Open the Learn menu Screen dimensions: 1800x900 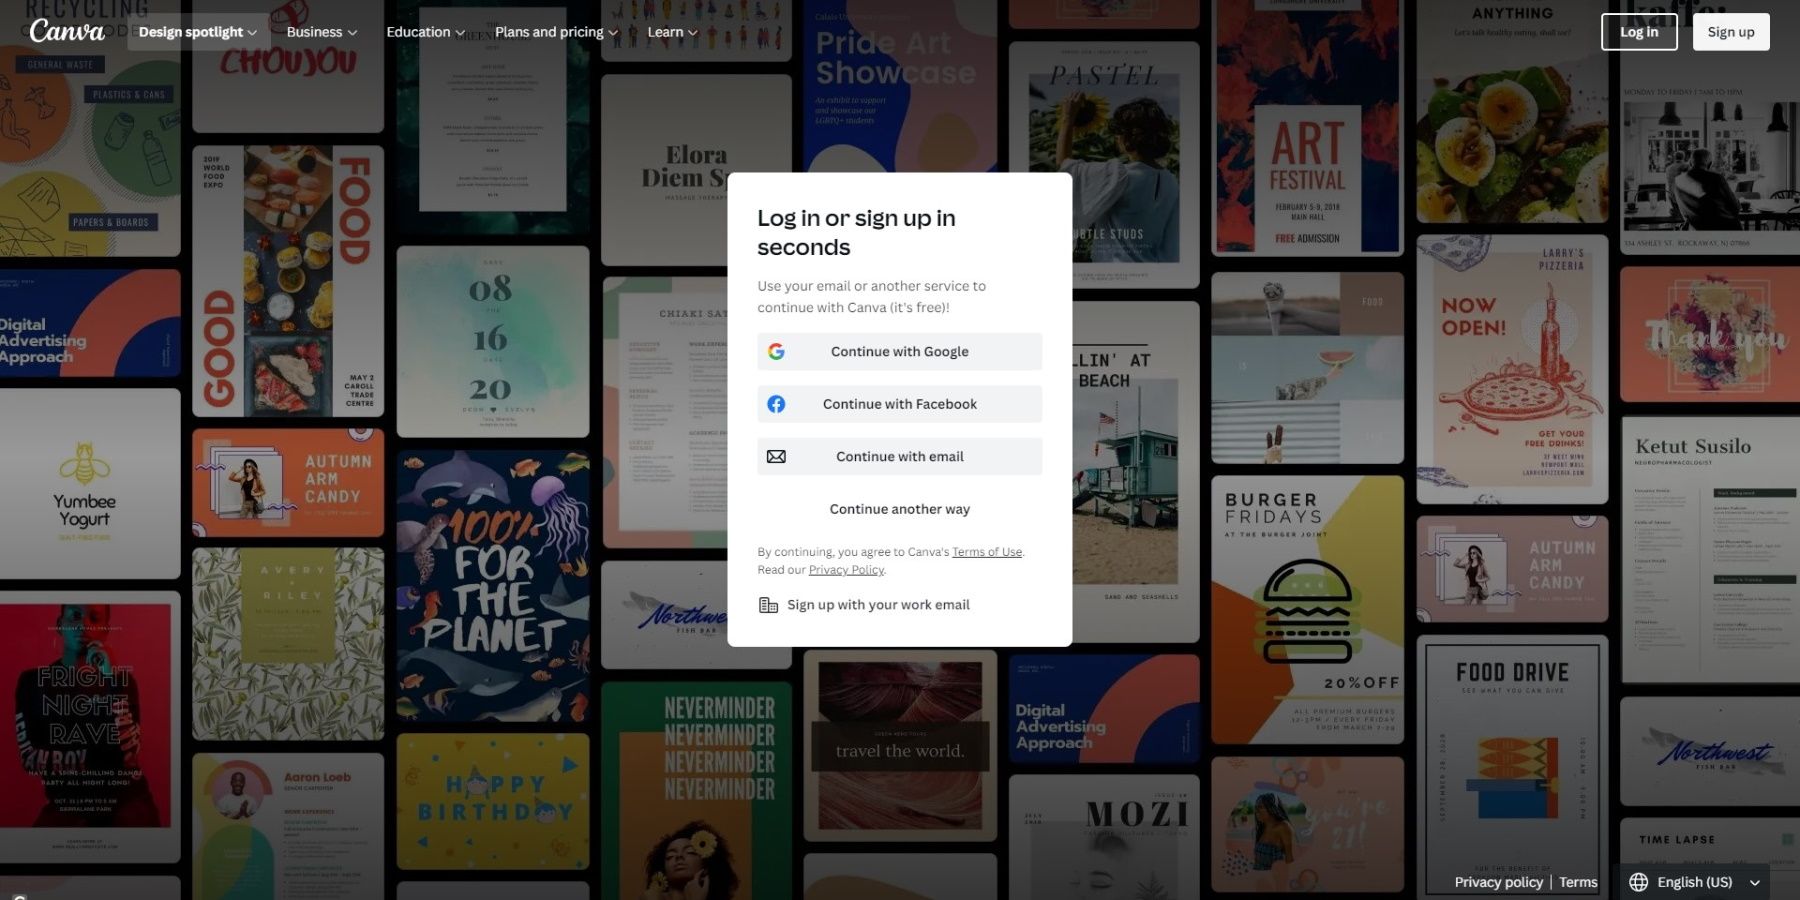[x=672, y=32]
